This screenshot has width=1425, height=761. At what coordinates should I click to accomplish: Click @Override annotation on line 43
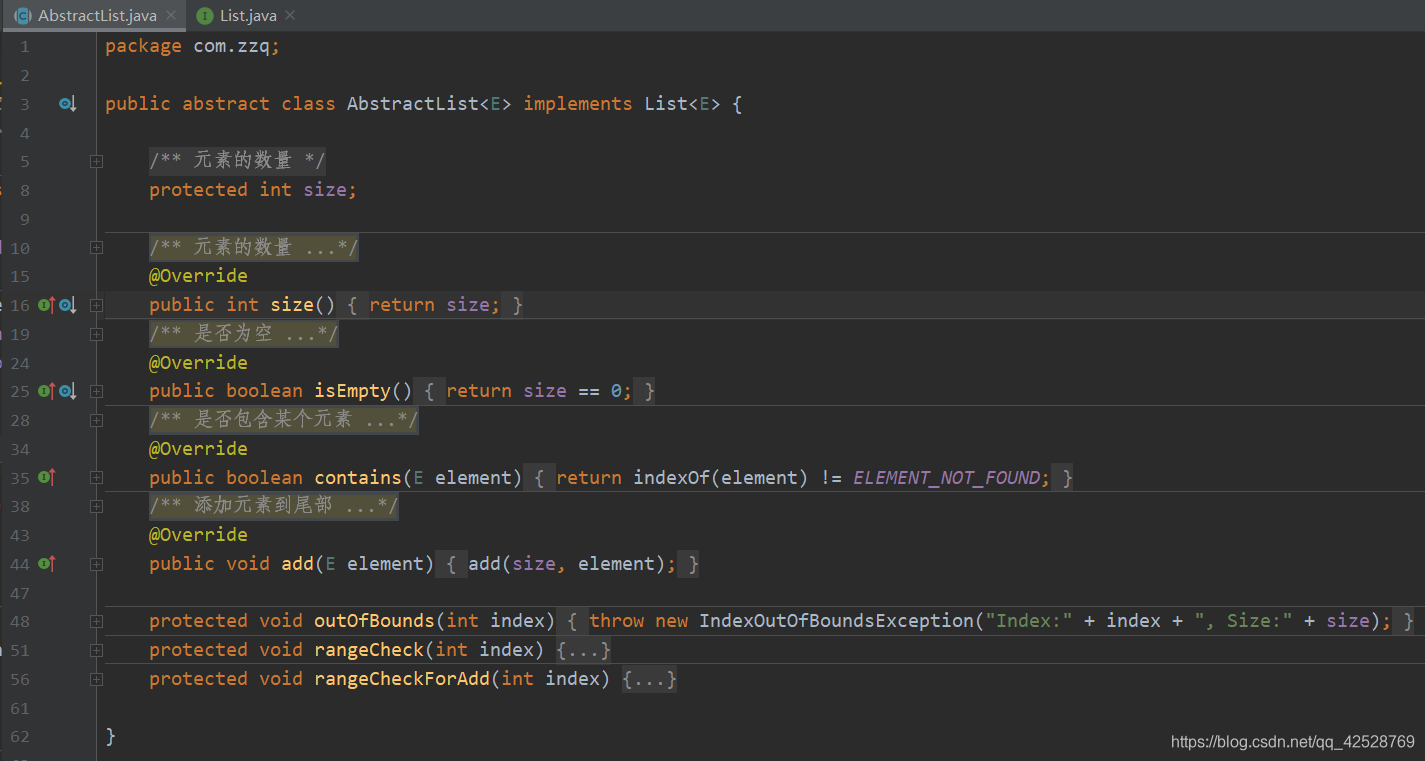[198, 535]
